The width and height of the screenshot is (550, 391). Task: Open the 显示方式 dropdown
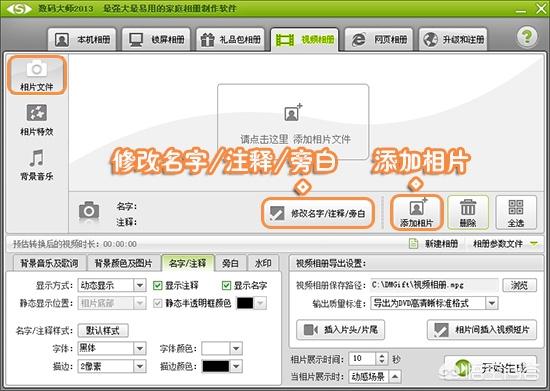[x=140, y=285]
